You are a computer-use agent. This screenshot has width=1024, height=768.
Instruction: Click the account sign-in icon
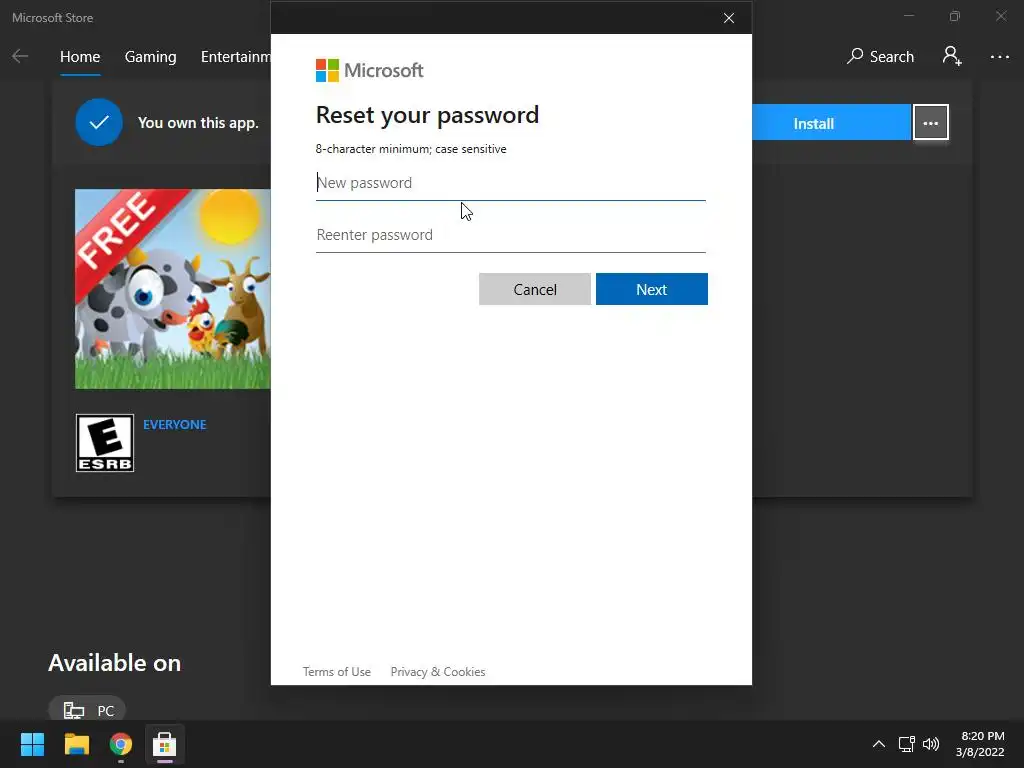pos(952,56)
